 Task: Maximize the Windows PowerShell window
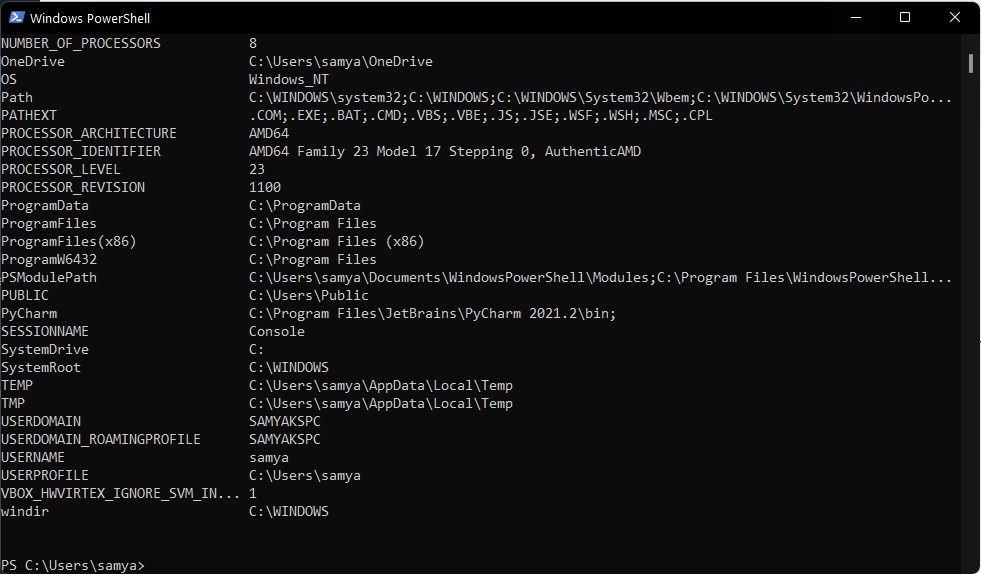tap(905, 17)
